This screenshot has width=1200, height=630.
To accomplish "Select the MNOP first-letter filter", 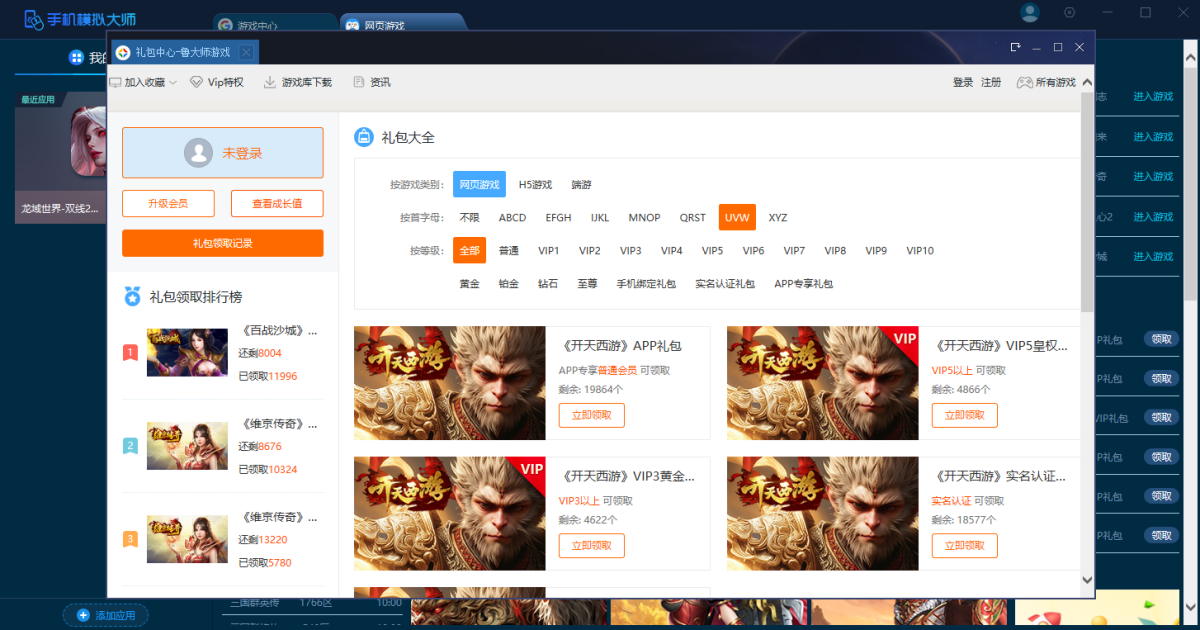I will [x=644, y=218].
